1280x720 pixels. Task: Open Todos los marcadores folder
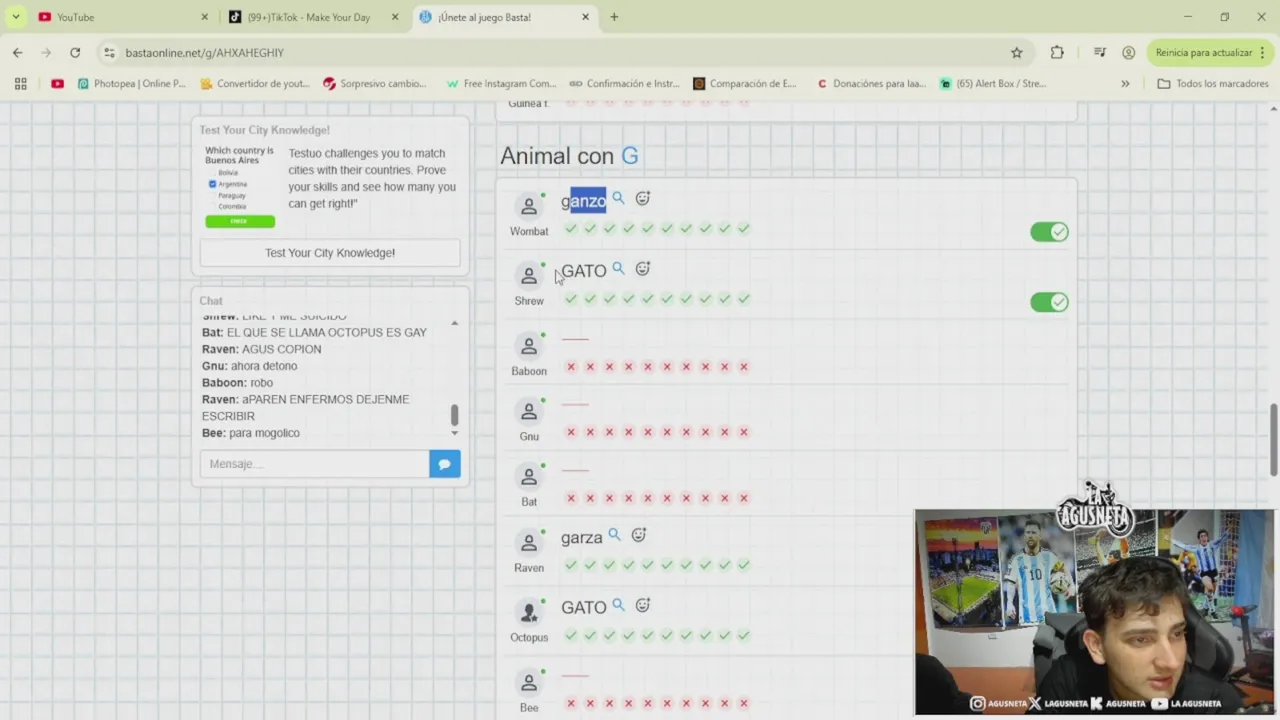[x=1213, y=84]
